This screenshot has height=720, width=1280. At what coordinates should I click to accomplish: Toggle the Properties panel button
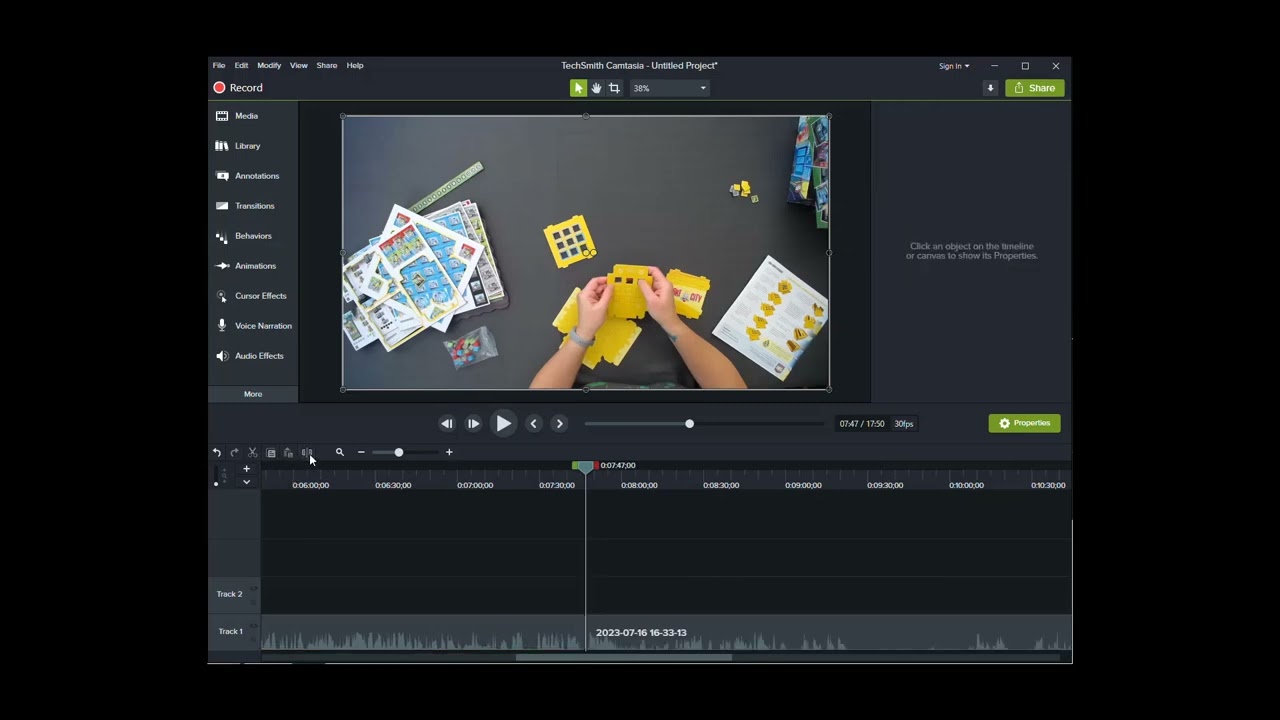pos(1025,423)
